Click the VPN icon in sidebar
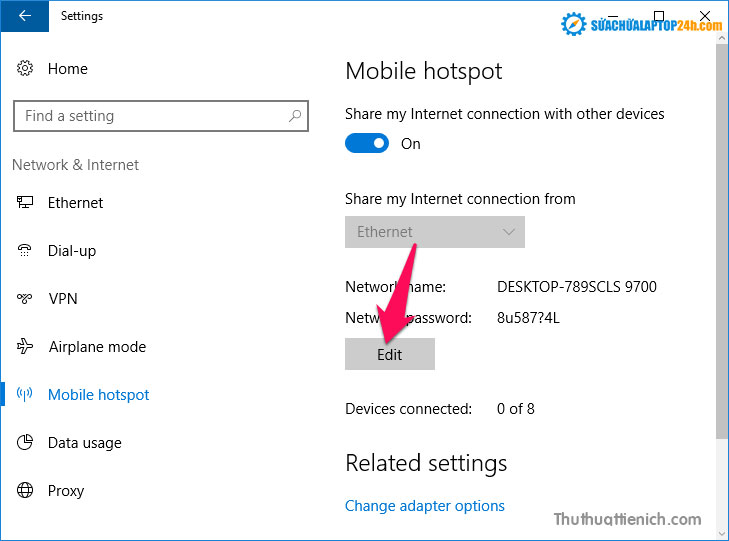The image size is (729, 541). tap(26, 299)
